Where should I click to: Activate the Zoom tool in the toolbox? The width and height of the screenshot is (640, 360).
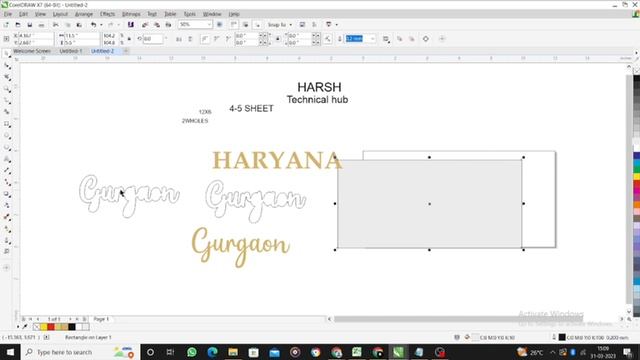[x=7, y=89]
